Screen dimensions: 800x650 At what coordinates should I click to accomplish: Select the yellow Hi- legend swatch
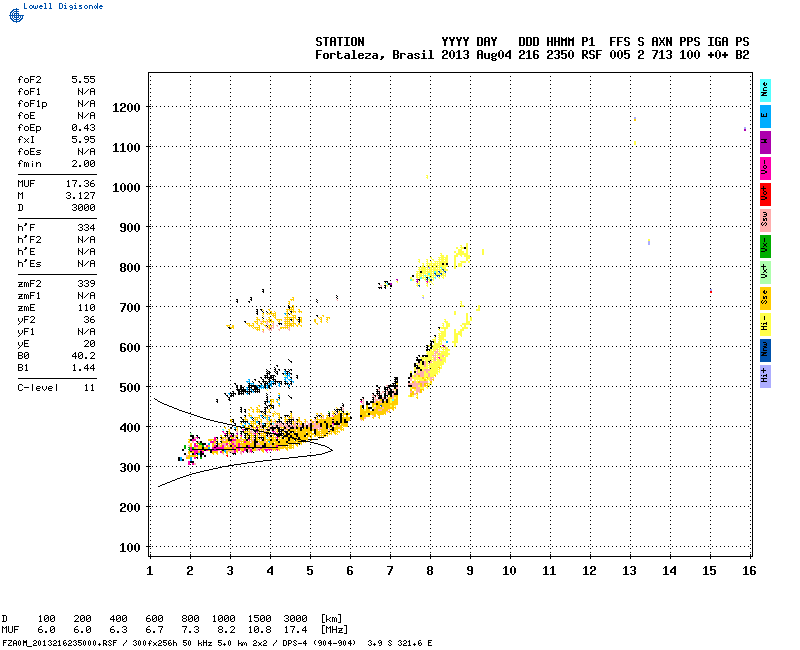click(765, 324)
